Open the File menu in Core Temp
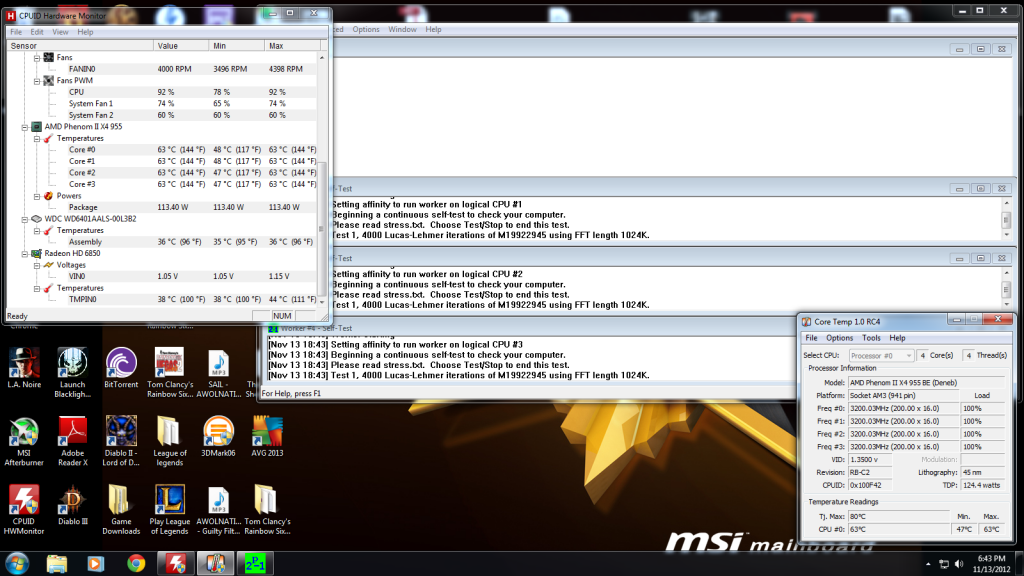The image size is (1024, 576). click(811, 338)
